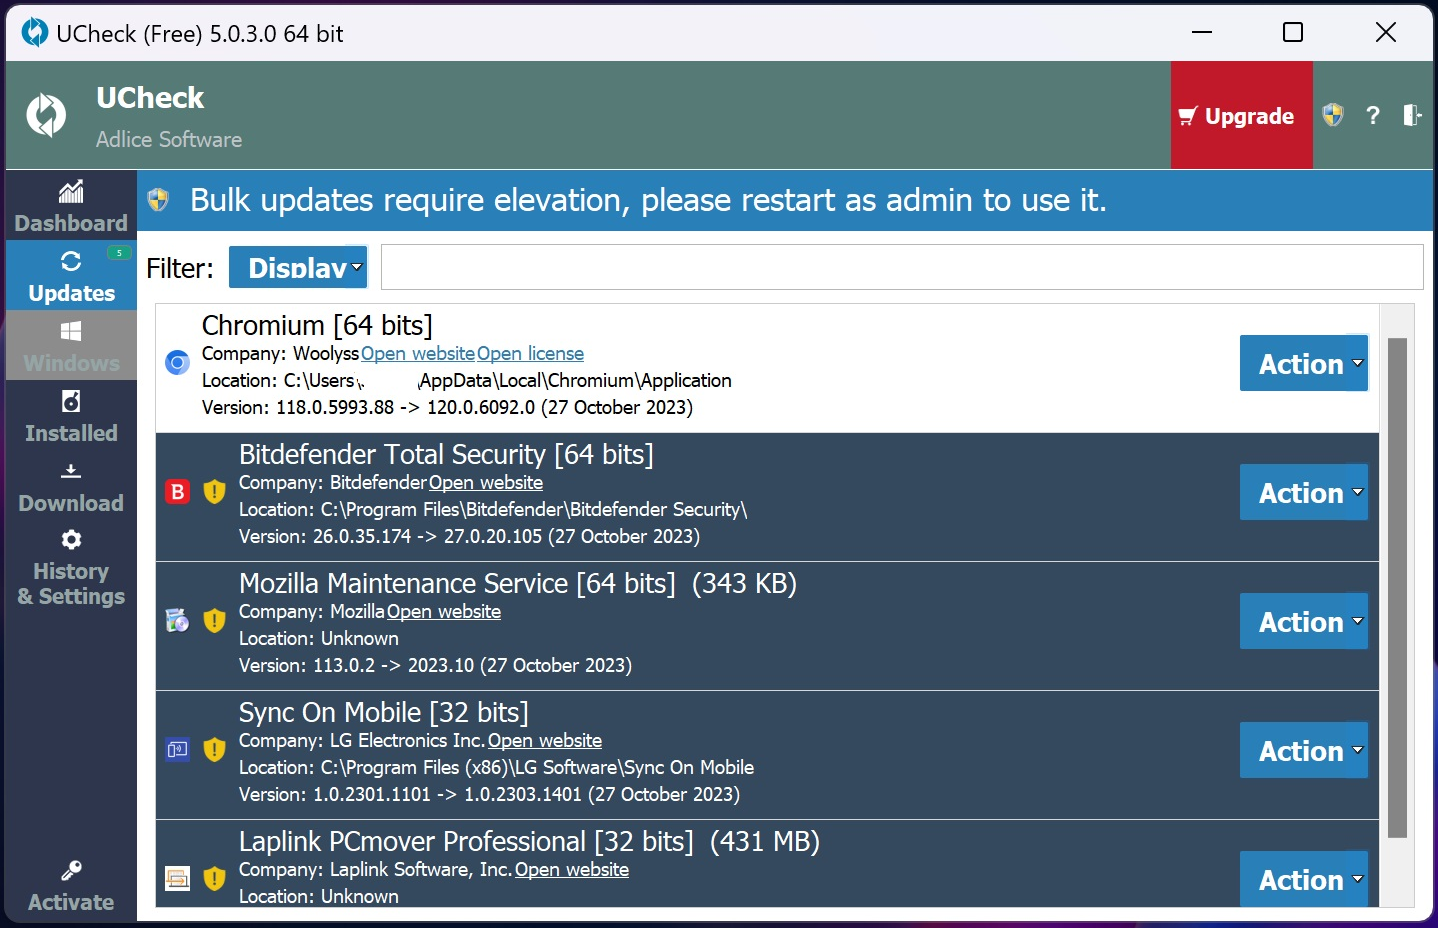The image size is (1438, 928).
Task: Expand the Action dropdown for Bitdefender
Action: [1303, 492]
